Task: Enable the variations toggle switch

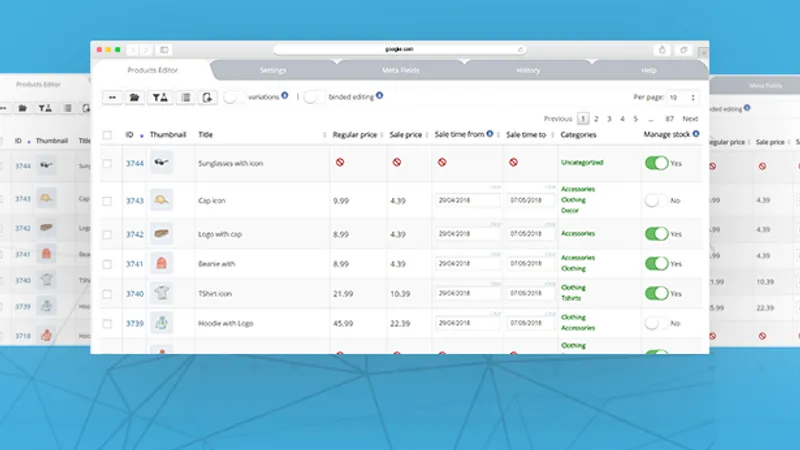Action: [x=234, y=97]
